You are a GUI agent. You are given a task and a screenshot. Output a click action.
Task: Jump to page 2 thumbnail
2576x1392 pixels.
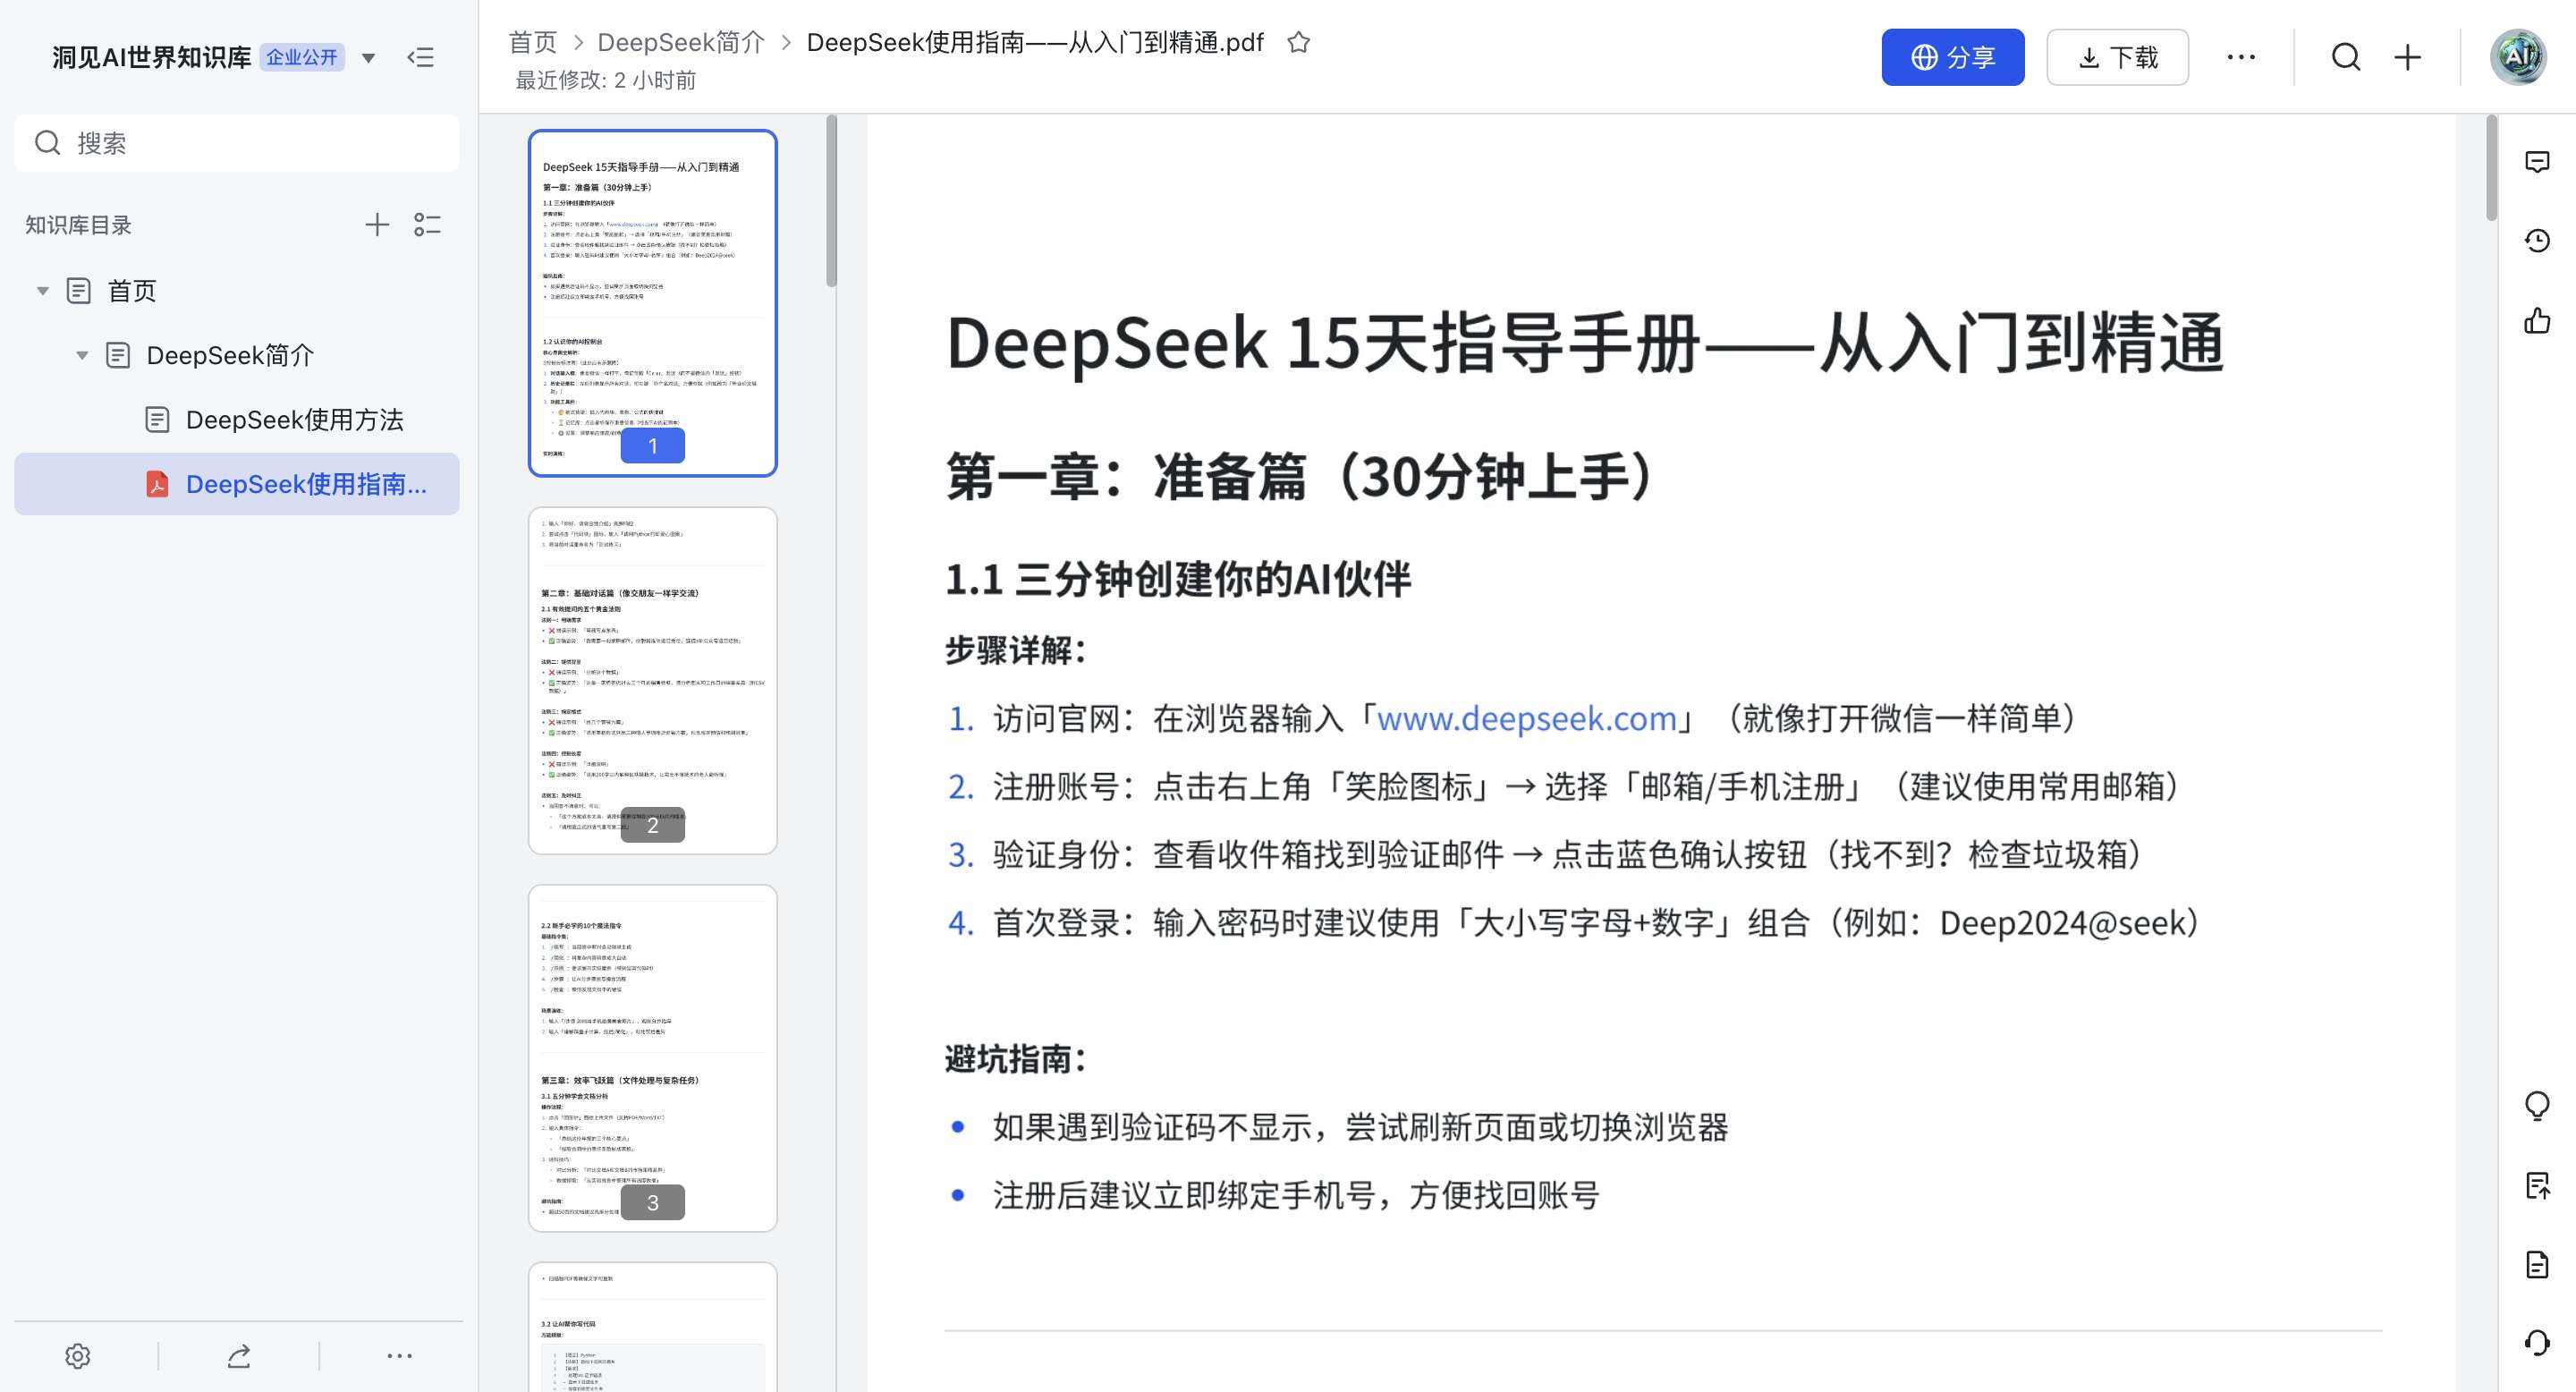pyautogui.click(x=652, y=680)
